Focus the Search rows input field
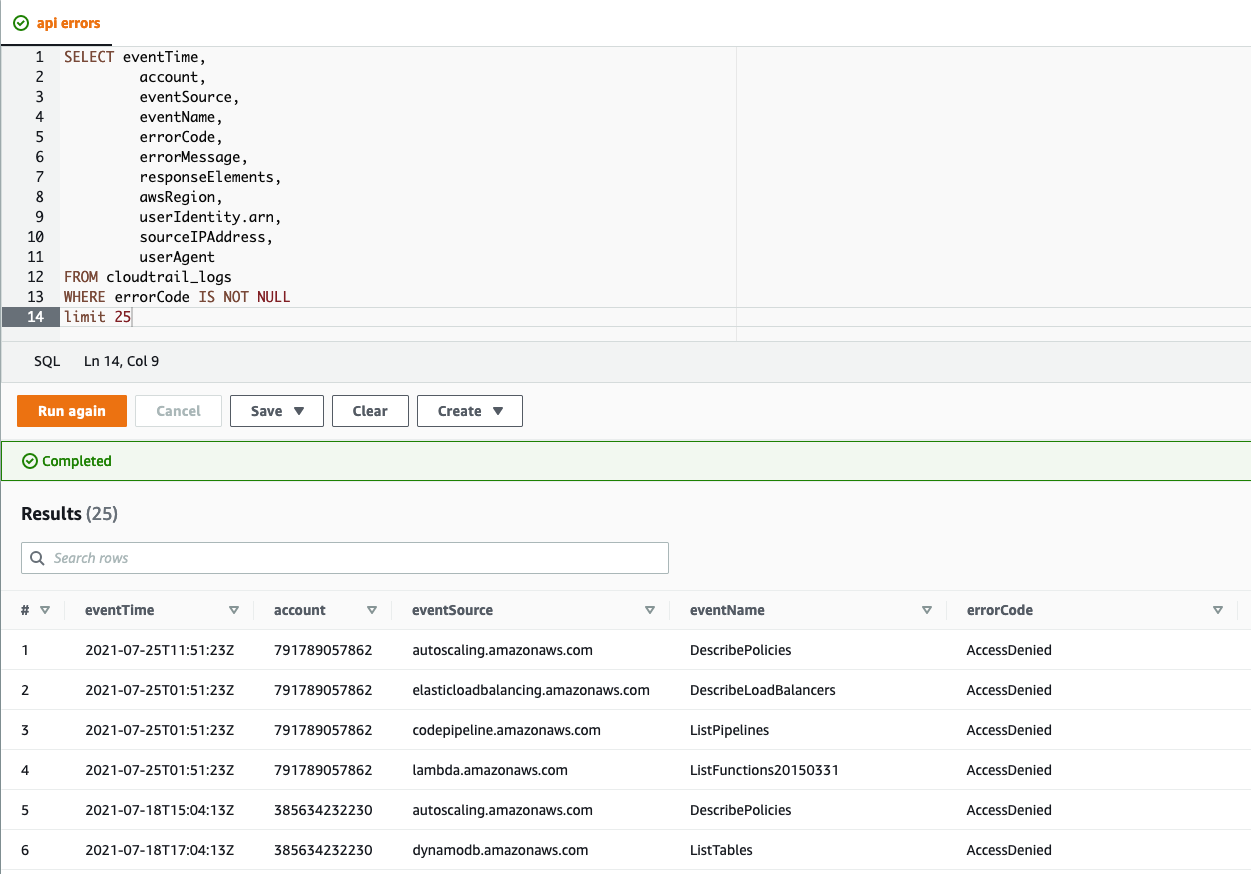1251x874 pixels. (x=345, y=558)
